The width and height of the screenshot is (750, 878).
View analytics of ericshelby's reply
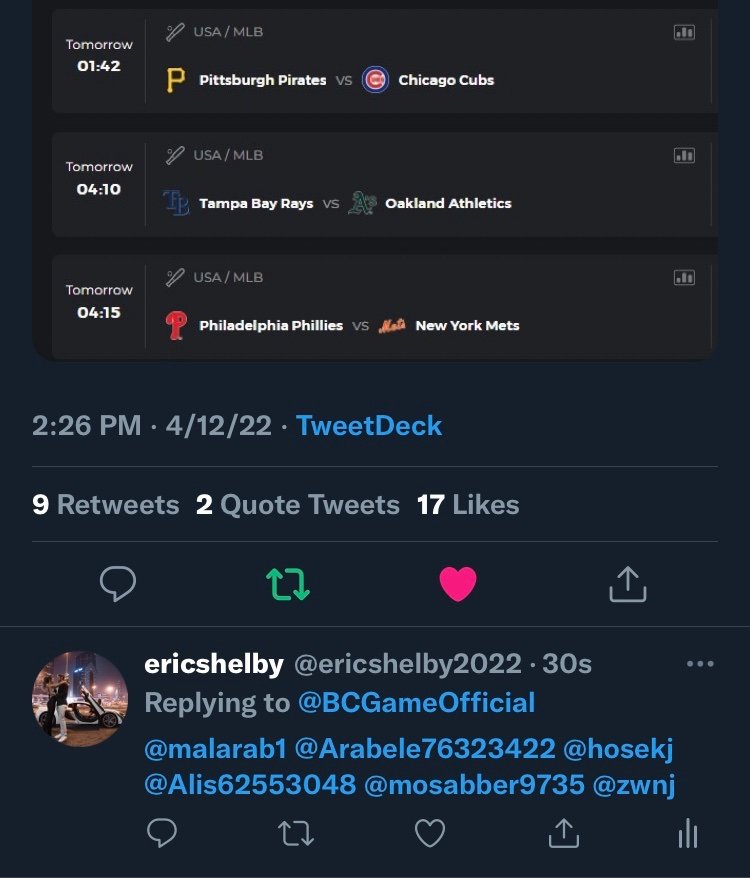click(688, 833)
